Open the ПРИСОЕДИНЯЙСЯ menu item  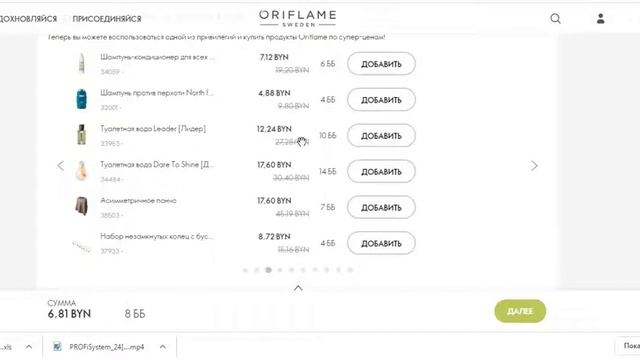point(107,19)
